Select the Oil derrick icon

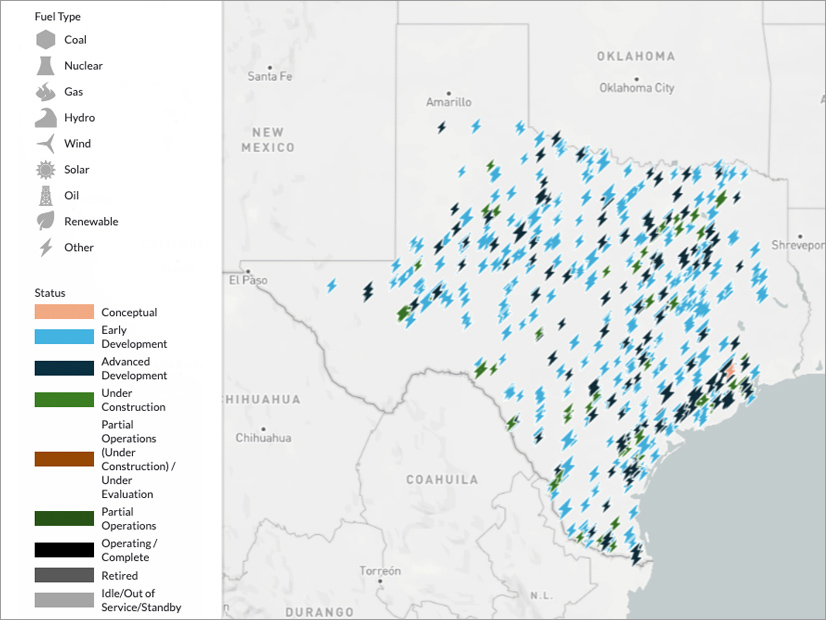tap(46, 195)
